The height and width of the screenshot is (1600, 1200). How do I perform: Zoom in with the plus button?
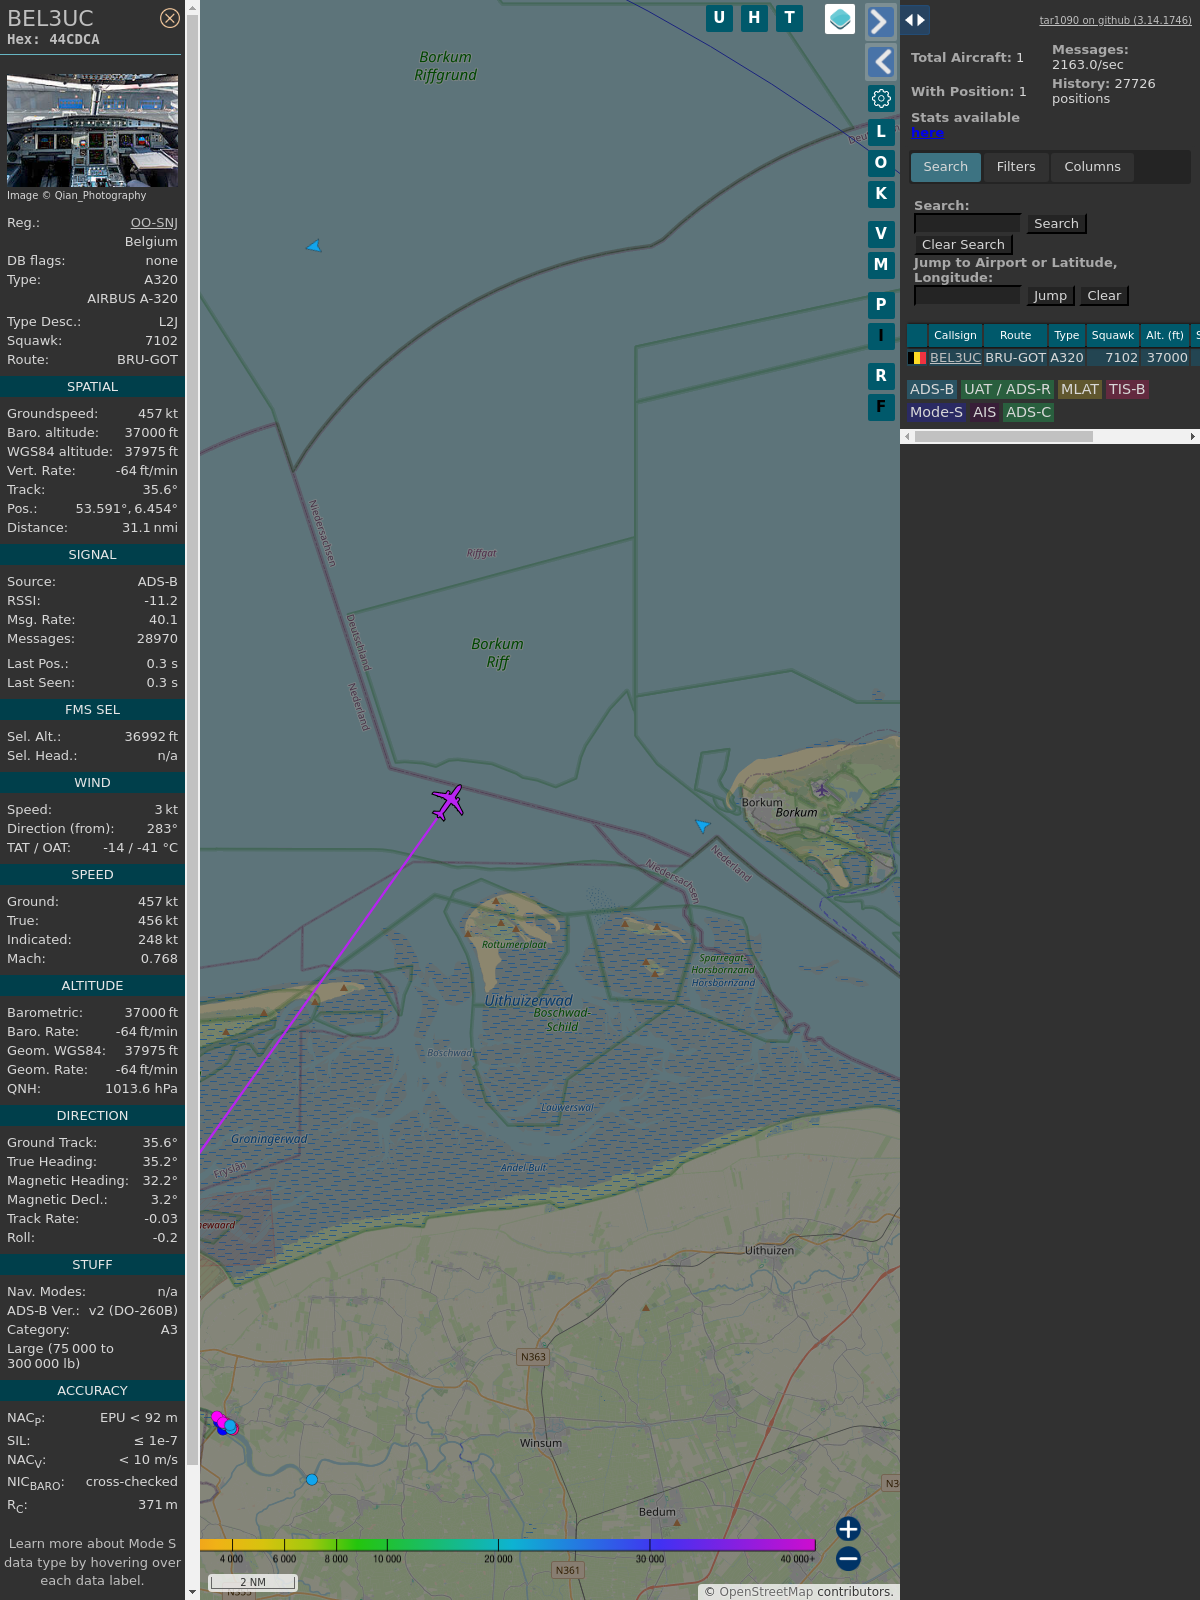pos(848,1529)
